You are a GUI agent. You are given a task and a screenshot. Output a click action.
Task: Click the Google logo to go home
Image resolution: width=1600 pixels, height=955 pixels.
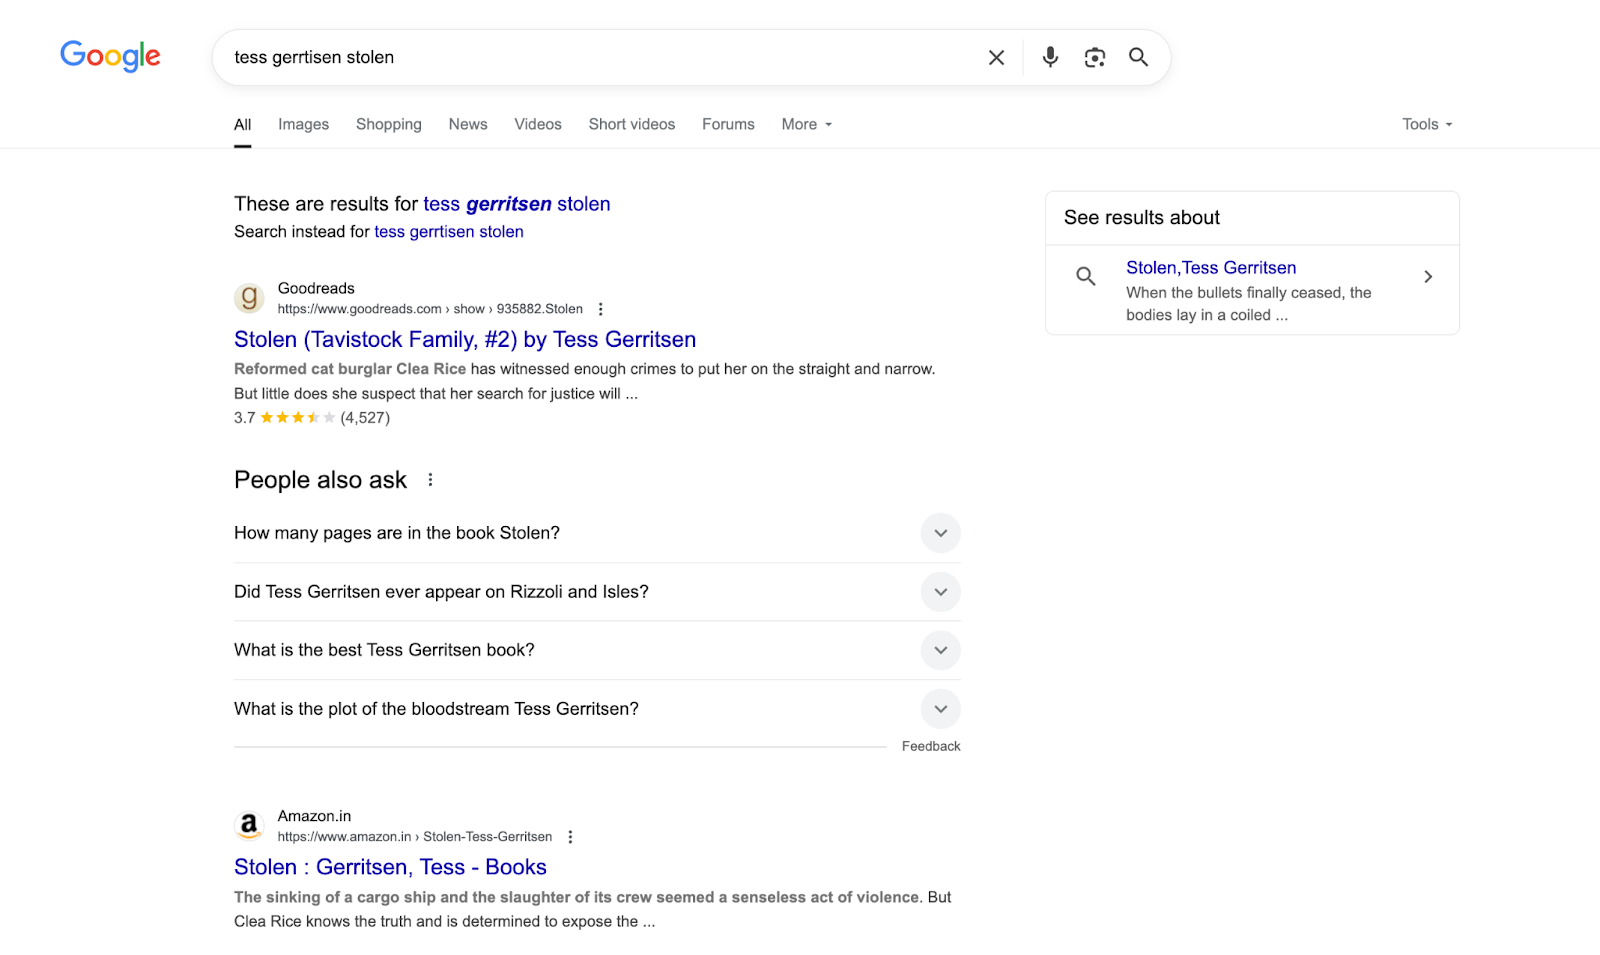[x=110, y=57]
